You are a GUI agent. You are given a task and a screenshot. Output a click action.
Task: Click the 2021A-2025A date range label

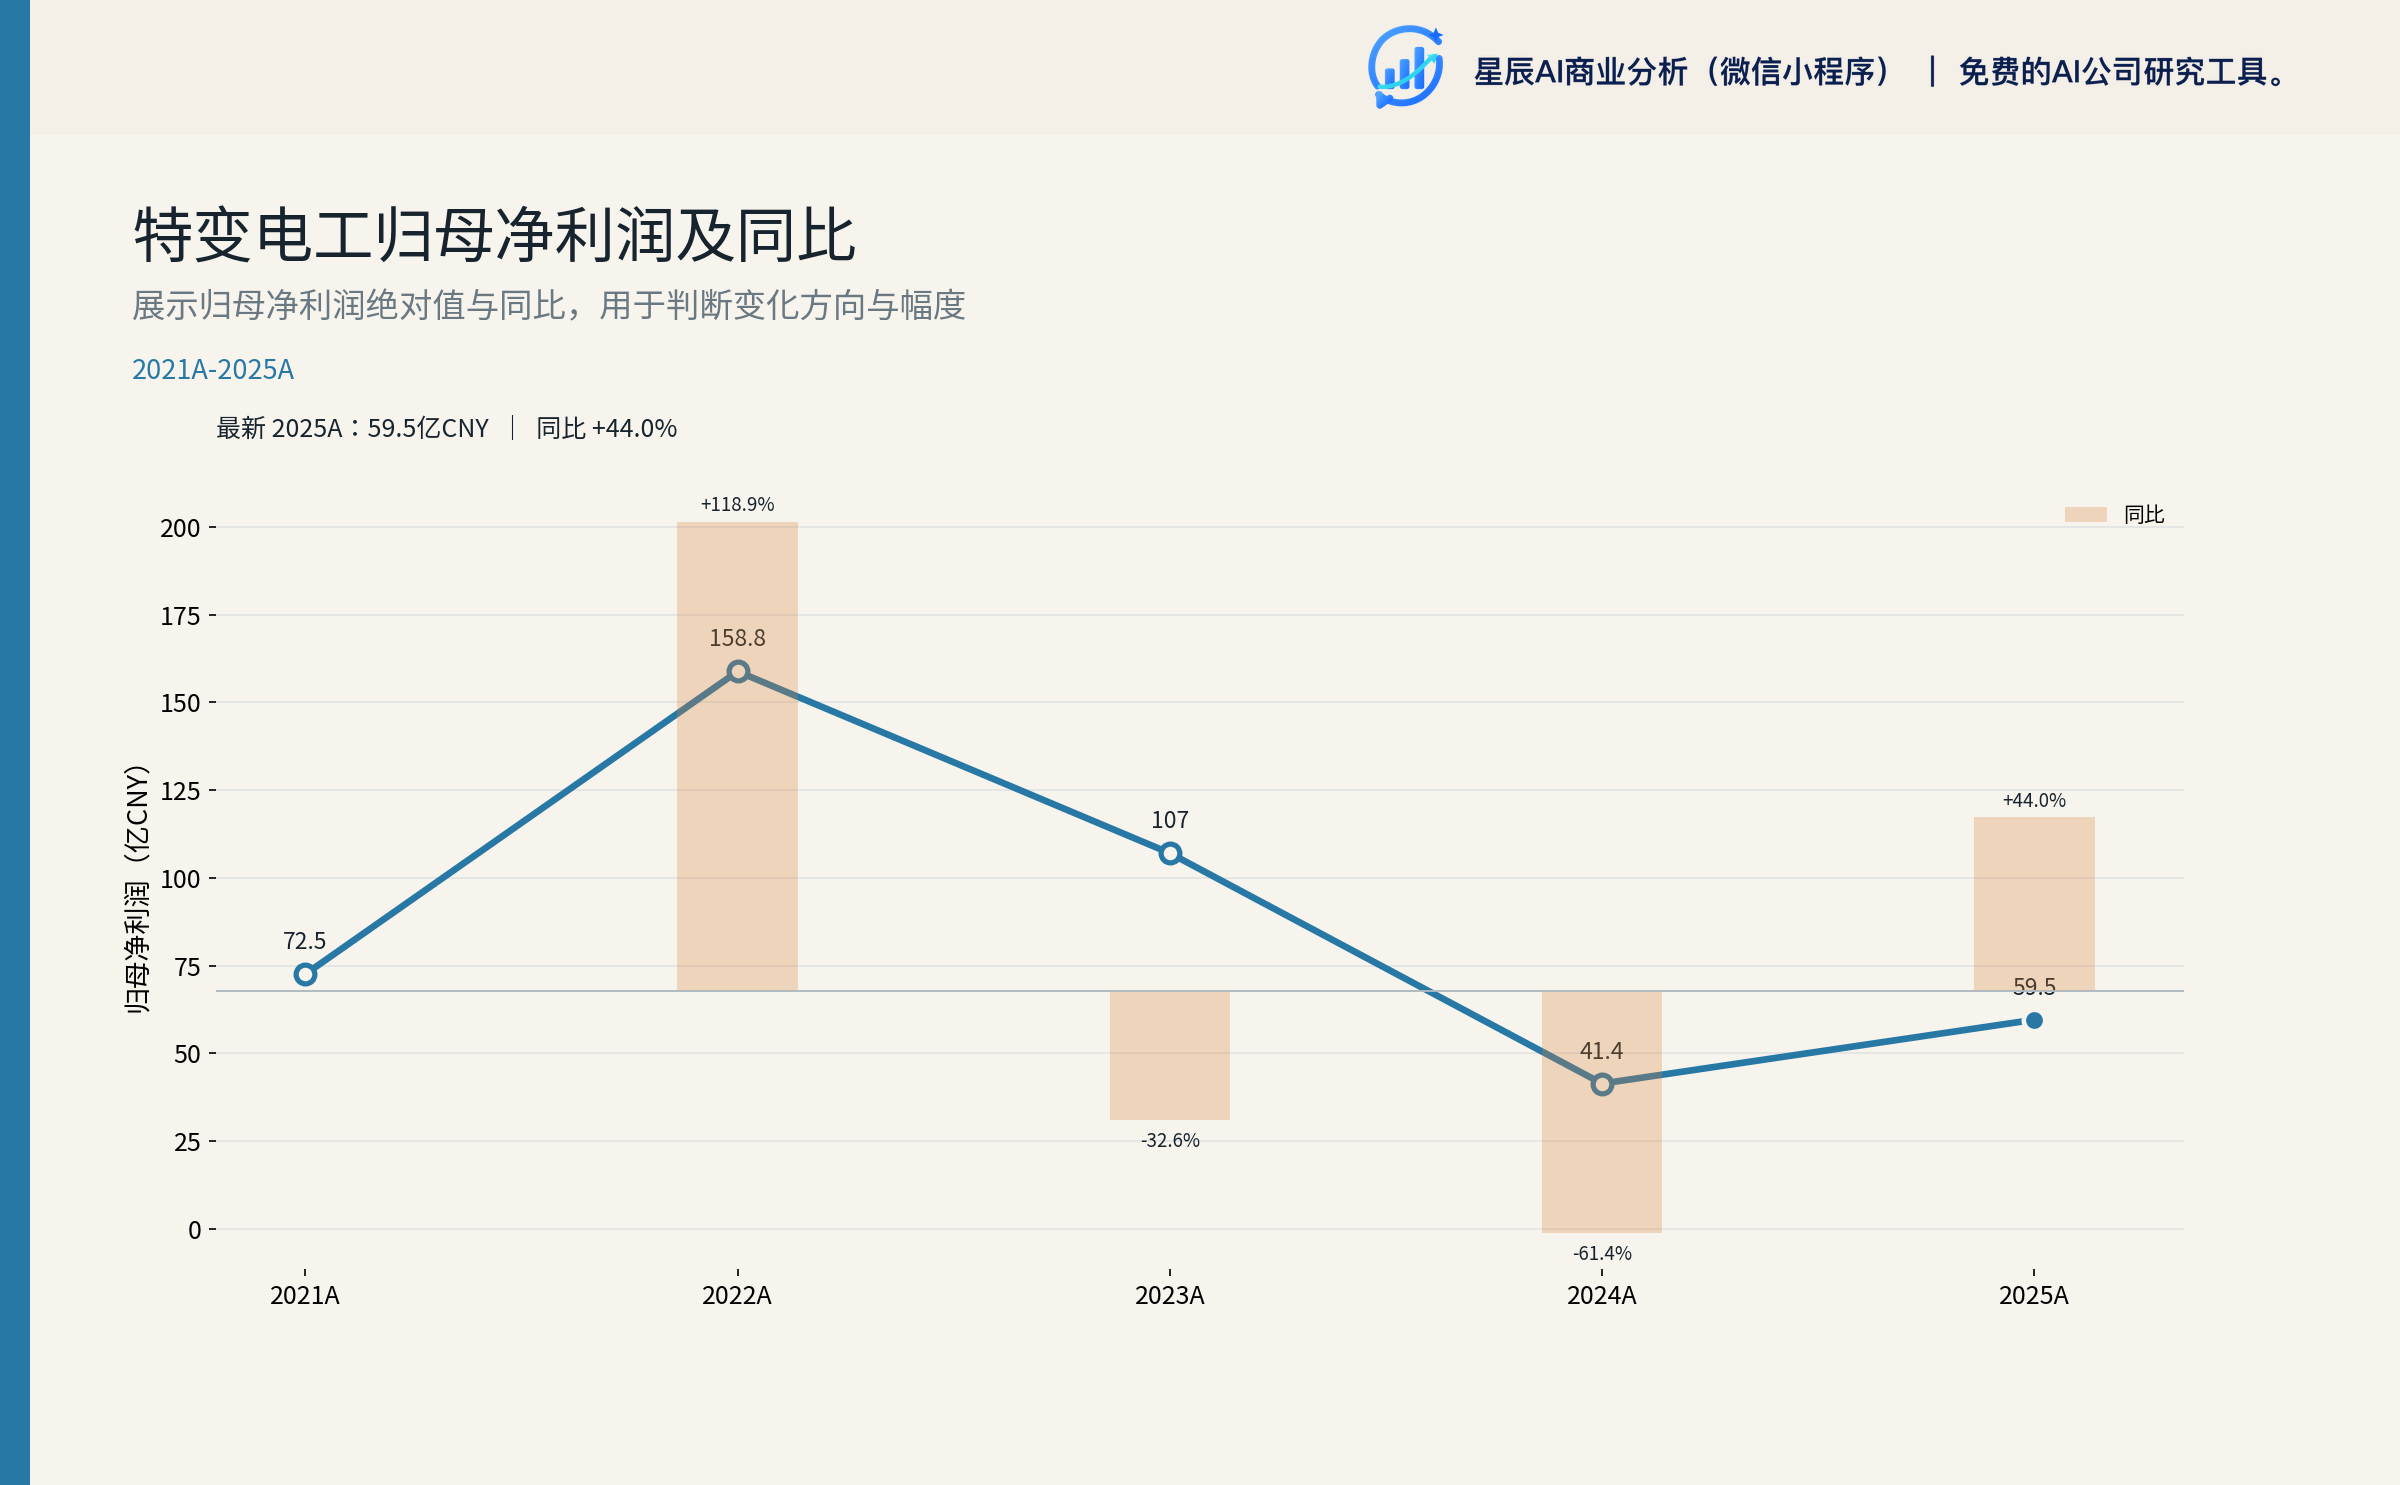pyautogui.click(x=213, y=369)
